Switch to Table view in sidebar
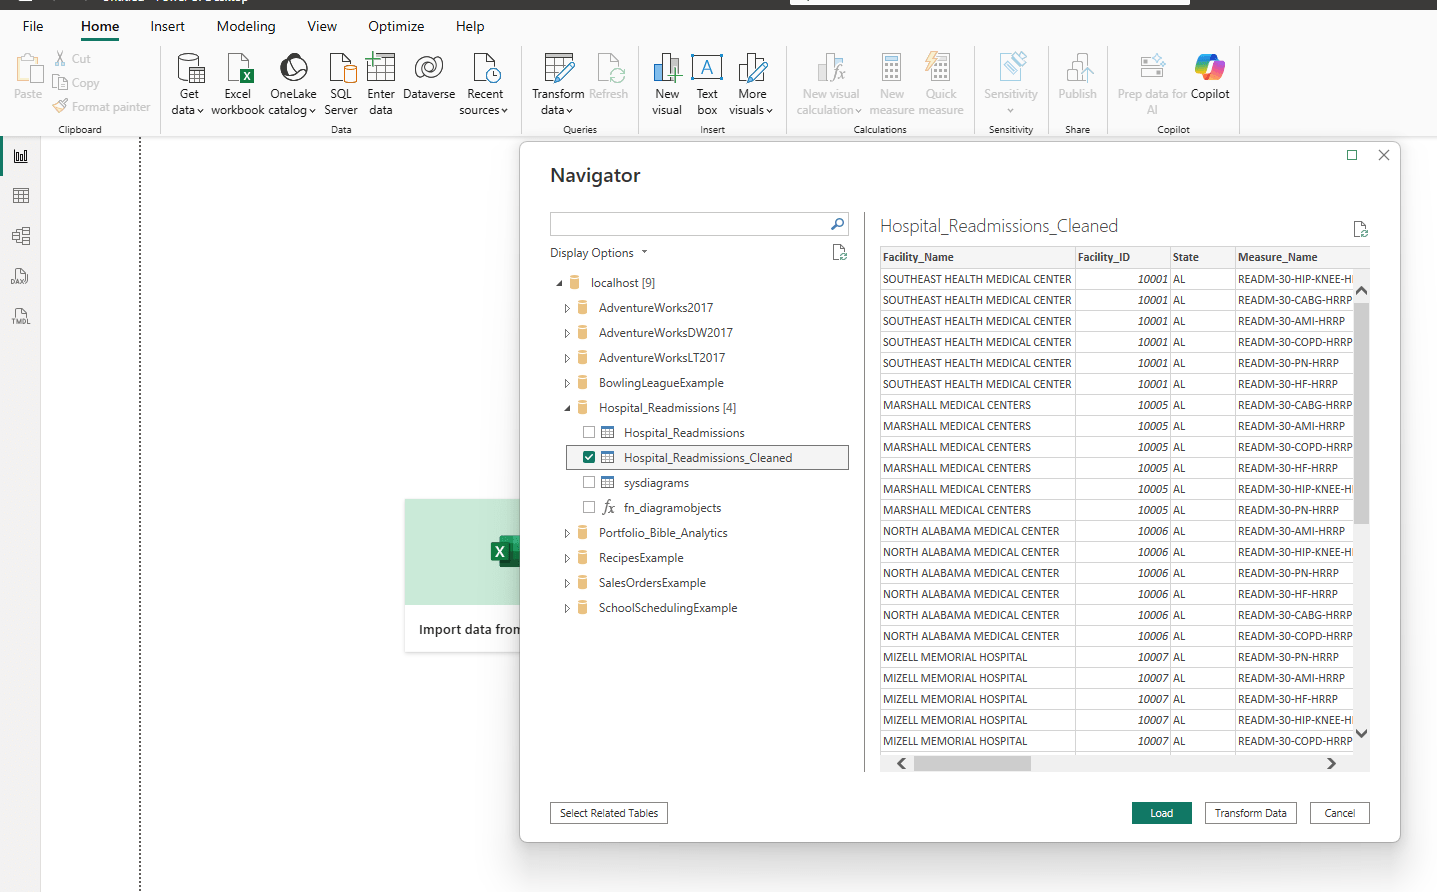 [x=21, y=196]
